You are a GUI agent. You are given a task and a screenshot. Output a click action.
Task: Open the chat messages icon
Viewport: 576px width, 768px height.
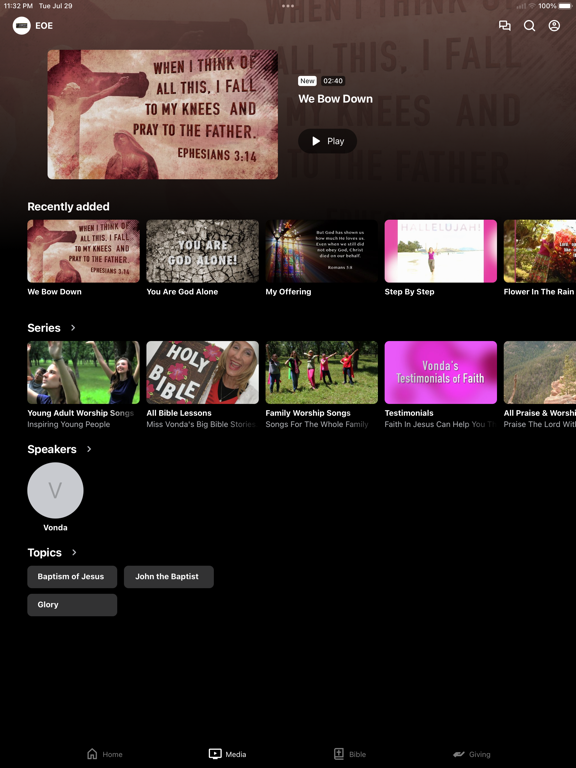[504, 25]
